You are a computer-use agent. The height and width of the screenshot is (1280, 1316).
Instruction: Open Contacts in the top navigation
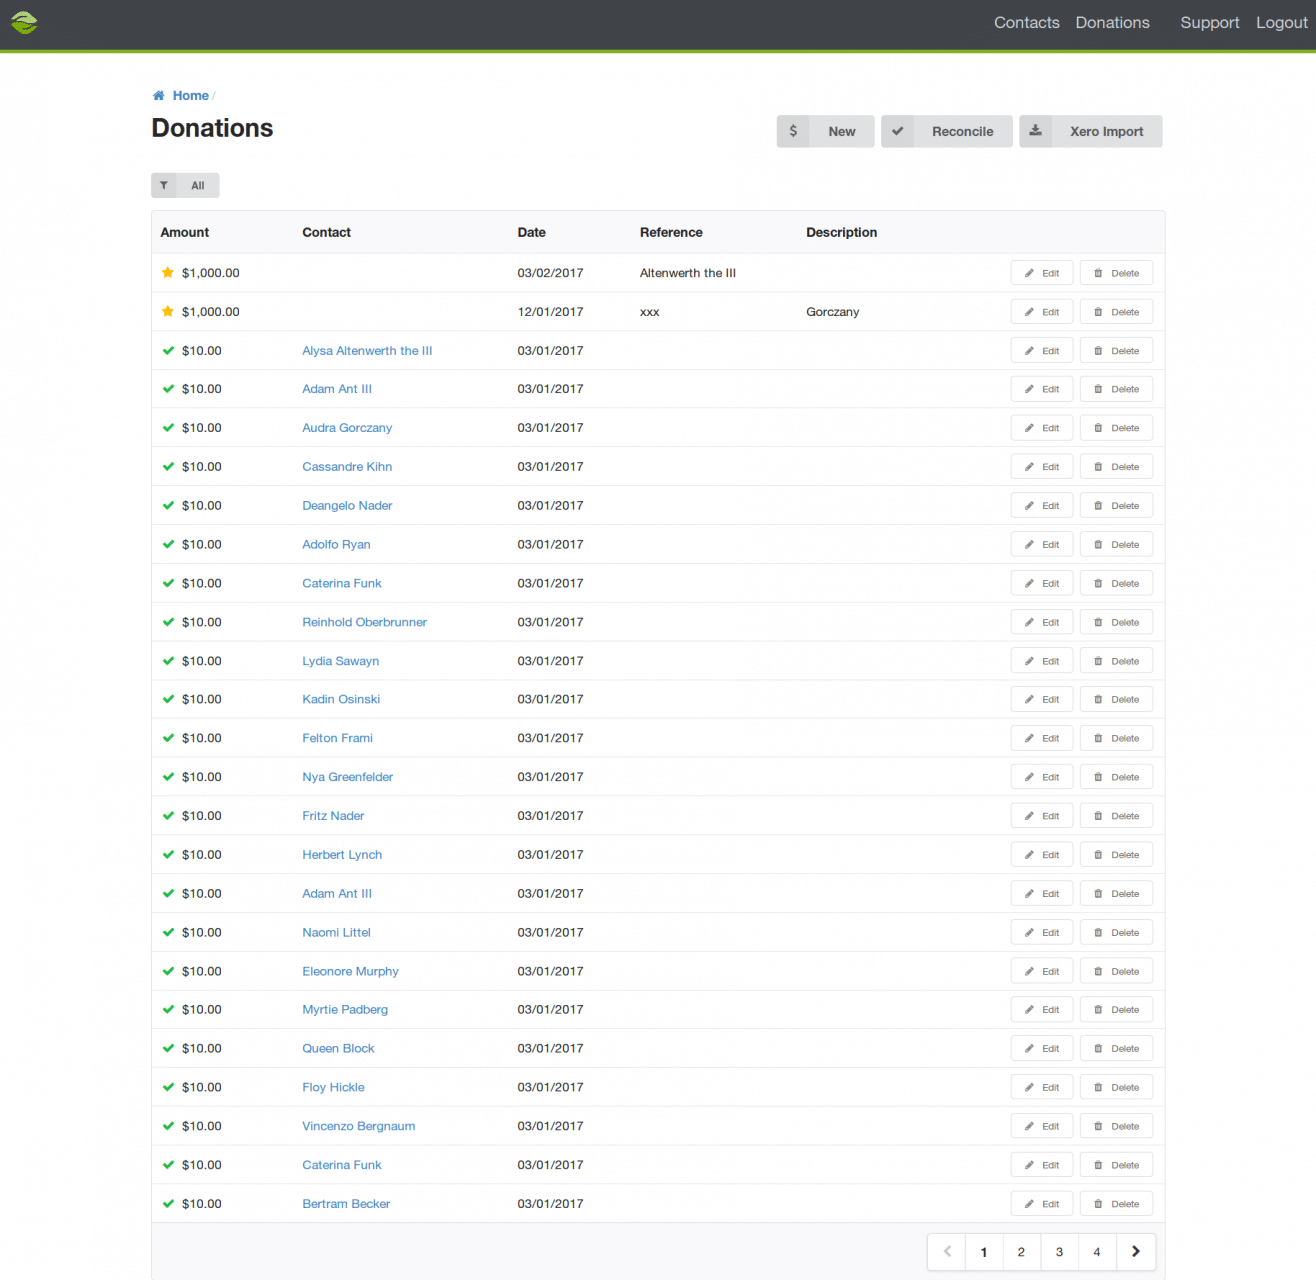pyautogui.click(x=1026, y=22)
